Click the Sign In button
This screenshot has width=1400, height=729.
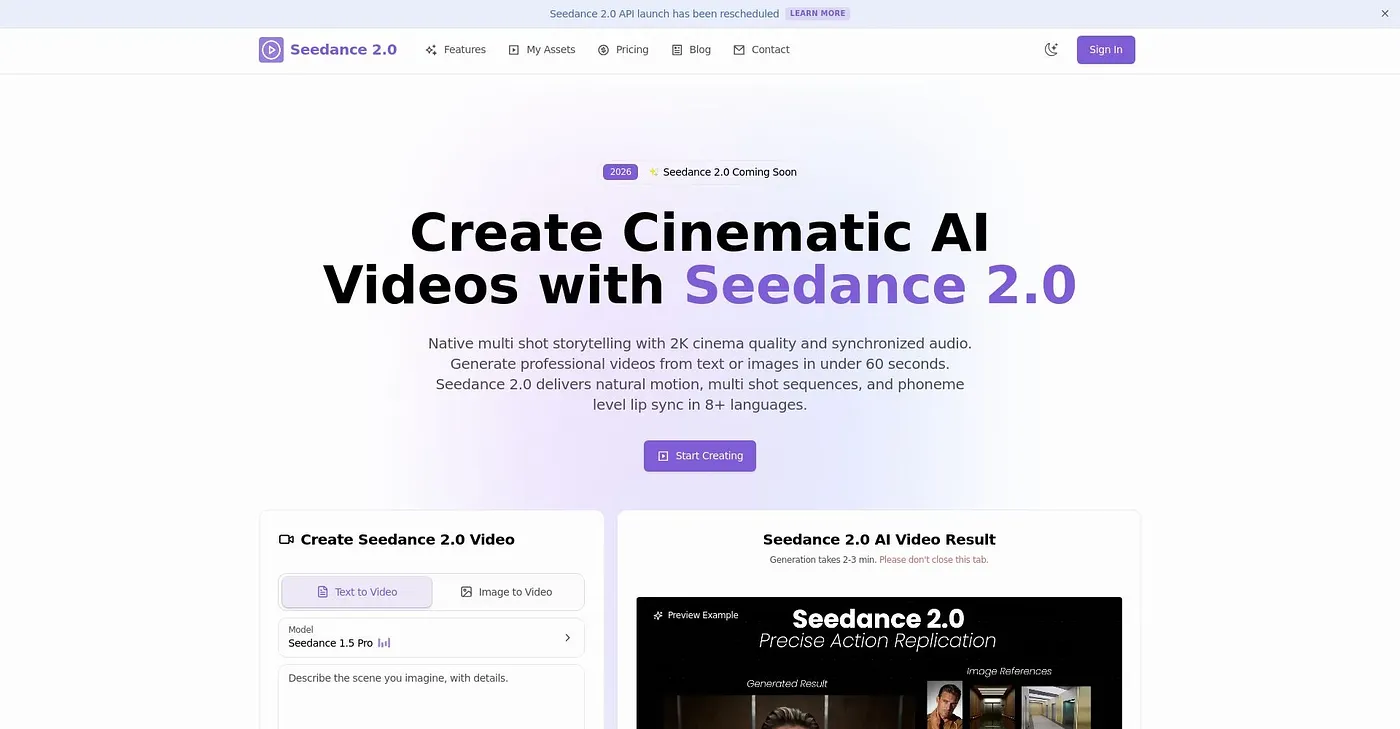[x=1106, y=50]
